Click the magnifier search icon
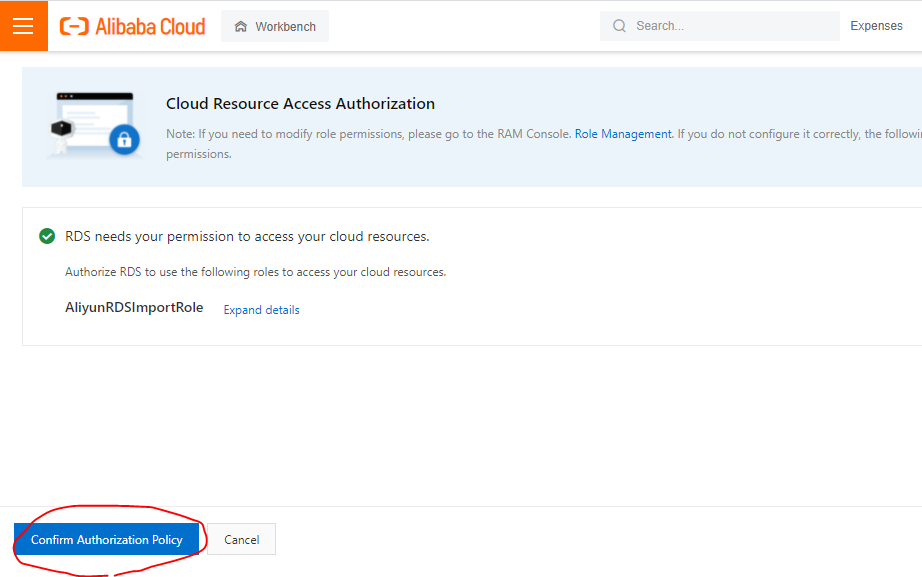This screenshot has width=922, height=577. click(x=619, y=26)
